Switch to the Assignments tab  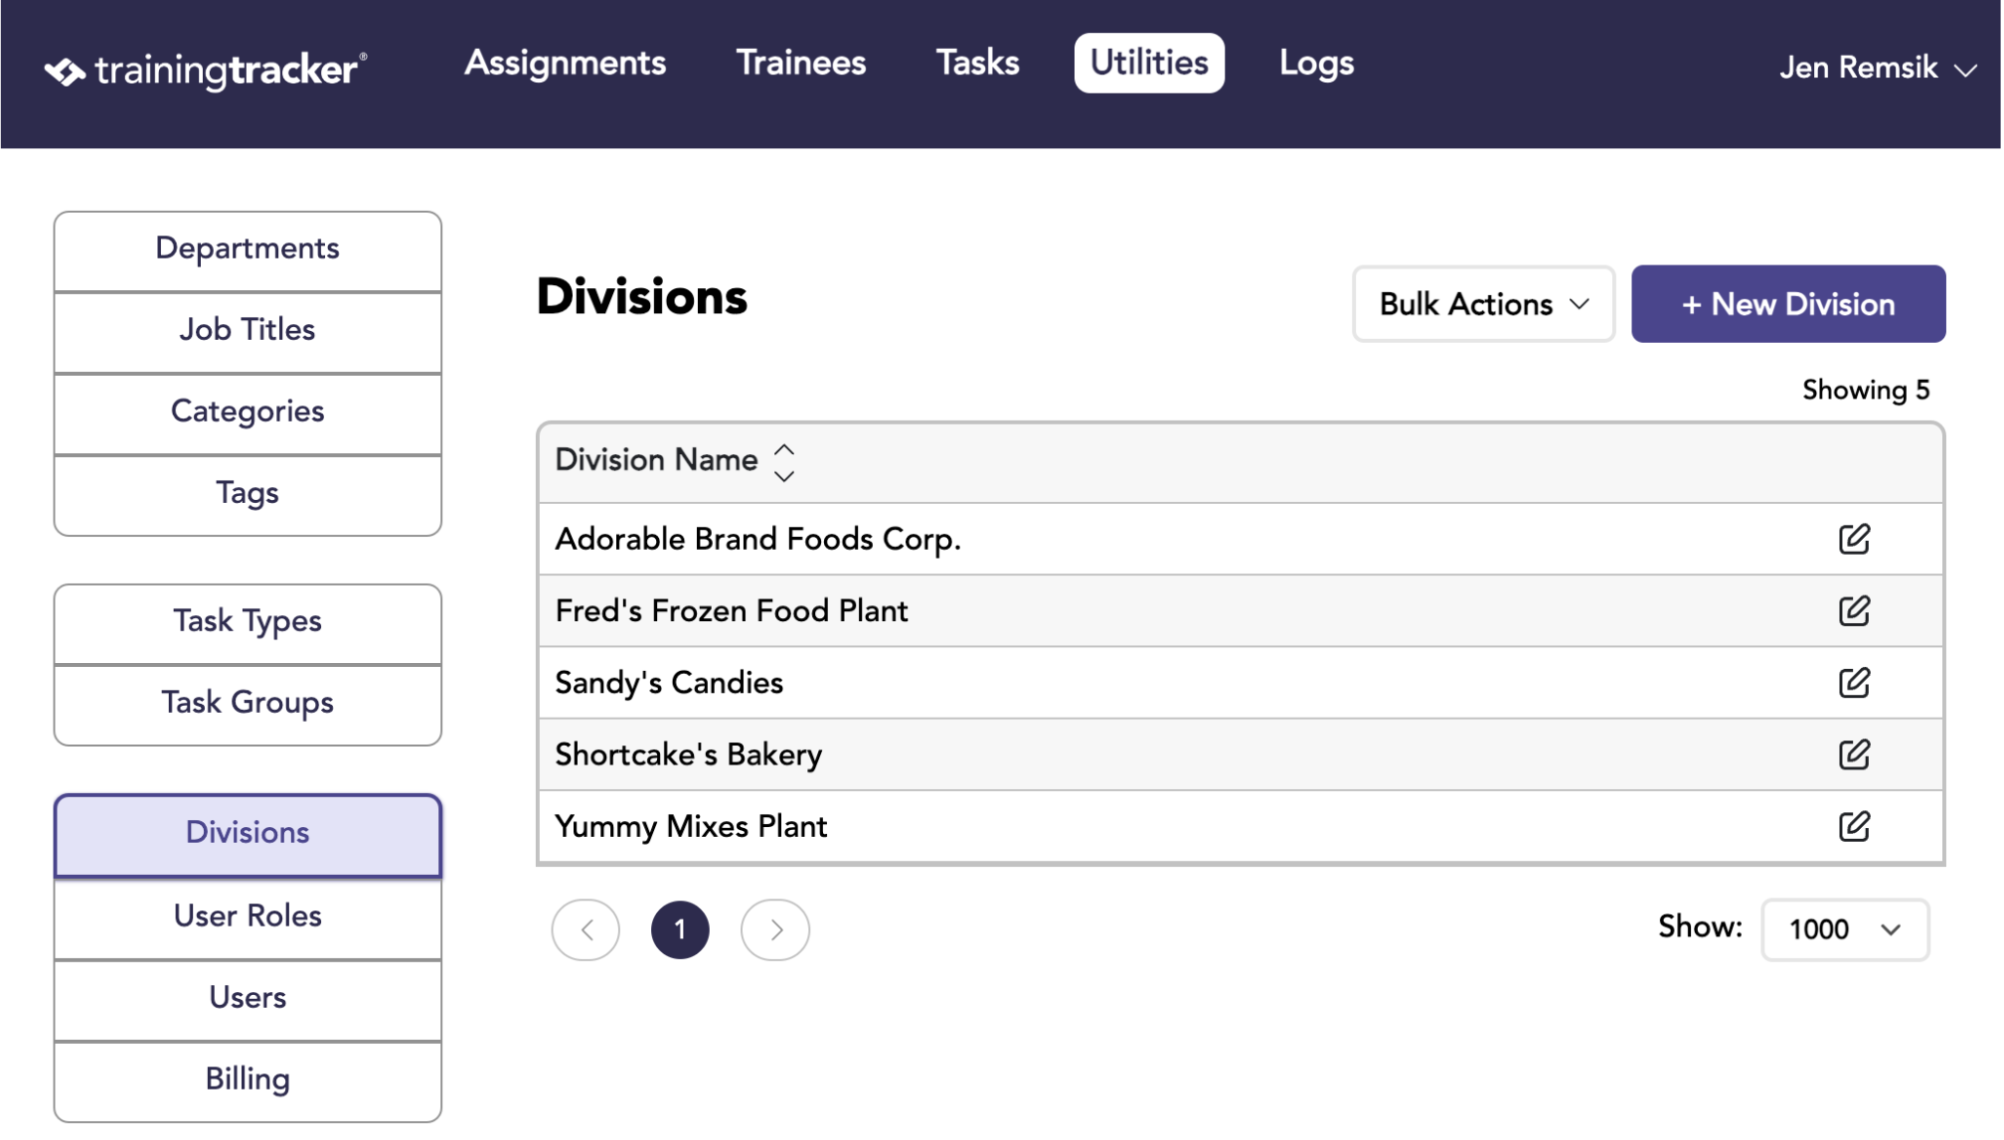565,63
